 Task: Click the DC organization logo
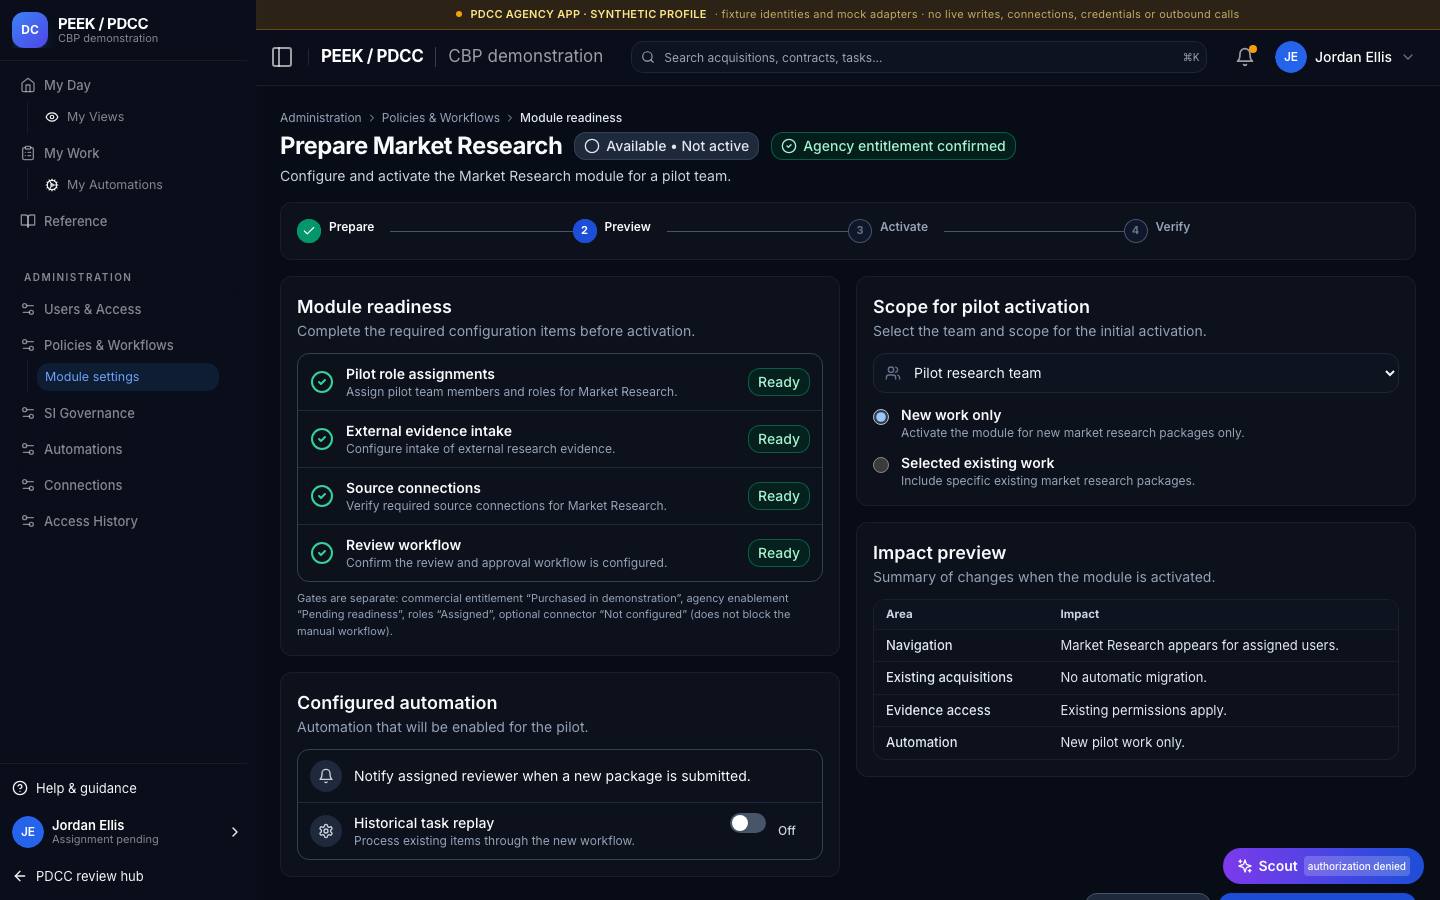[x=30, y=30]
